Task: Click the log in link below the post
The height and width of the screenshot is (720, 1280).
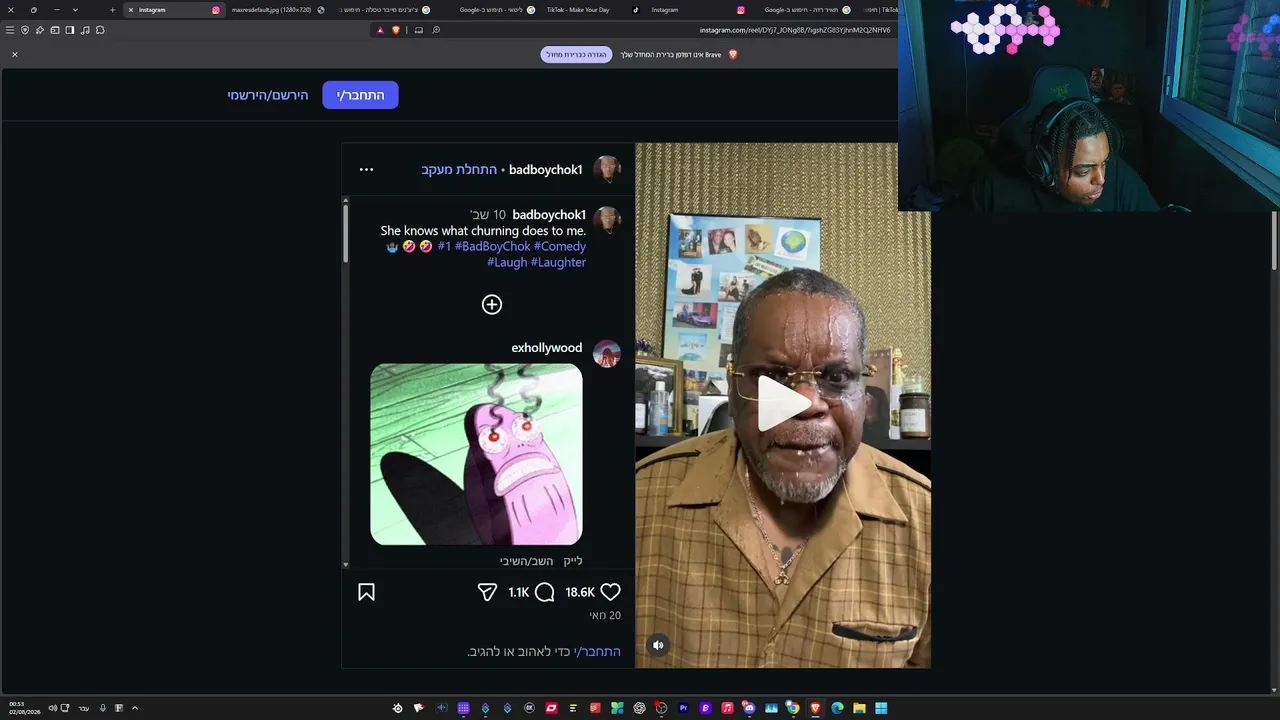Action: [x=597, y=651]
